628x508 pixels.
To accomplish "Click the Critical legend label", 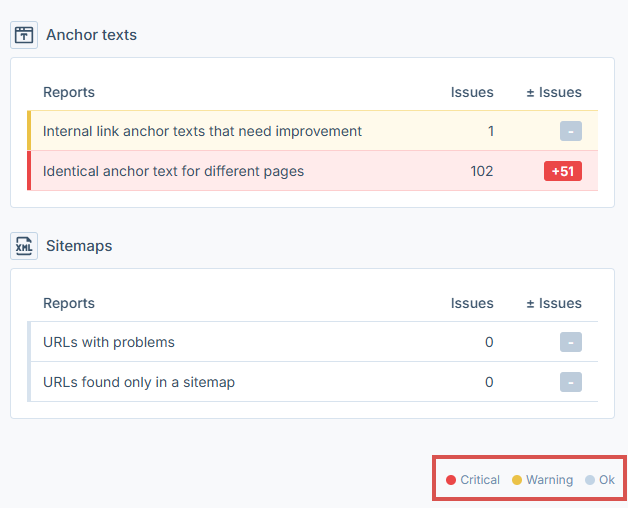I will pos(480,480).
